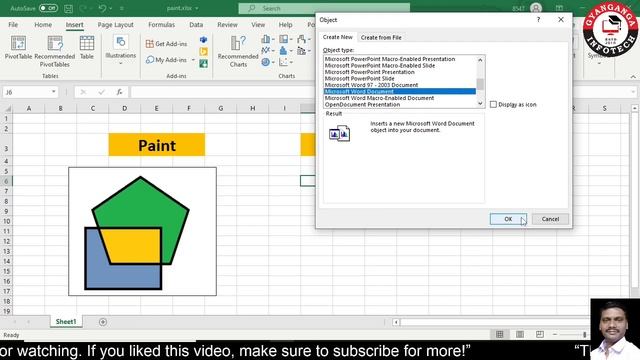Switch to the Page Layout tab
The width and height of the screenshot is (640, 360).
coord(116,25)
